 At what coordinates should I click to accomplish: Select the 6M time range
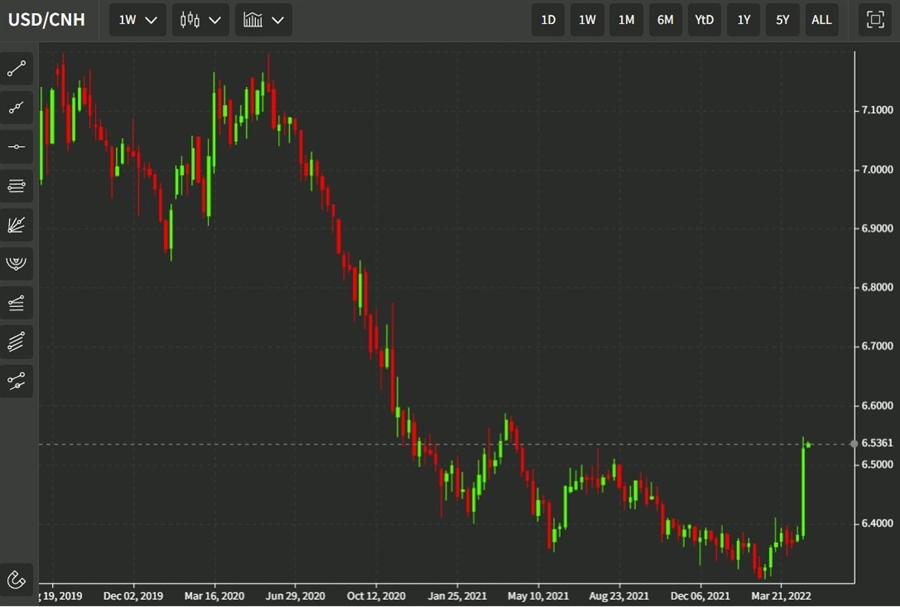point(665,19)
